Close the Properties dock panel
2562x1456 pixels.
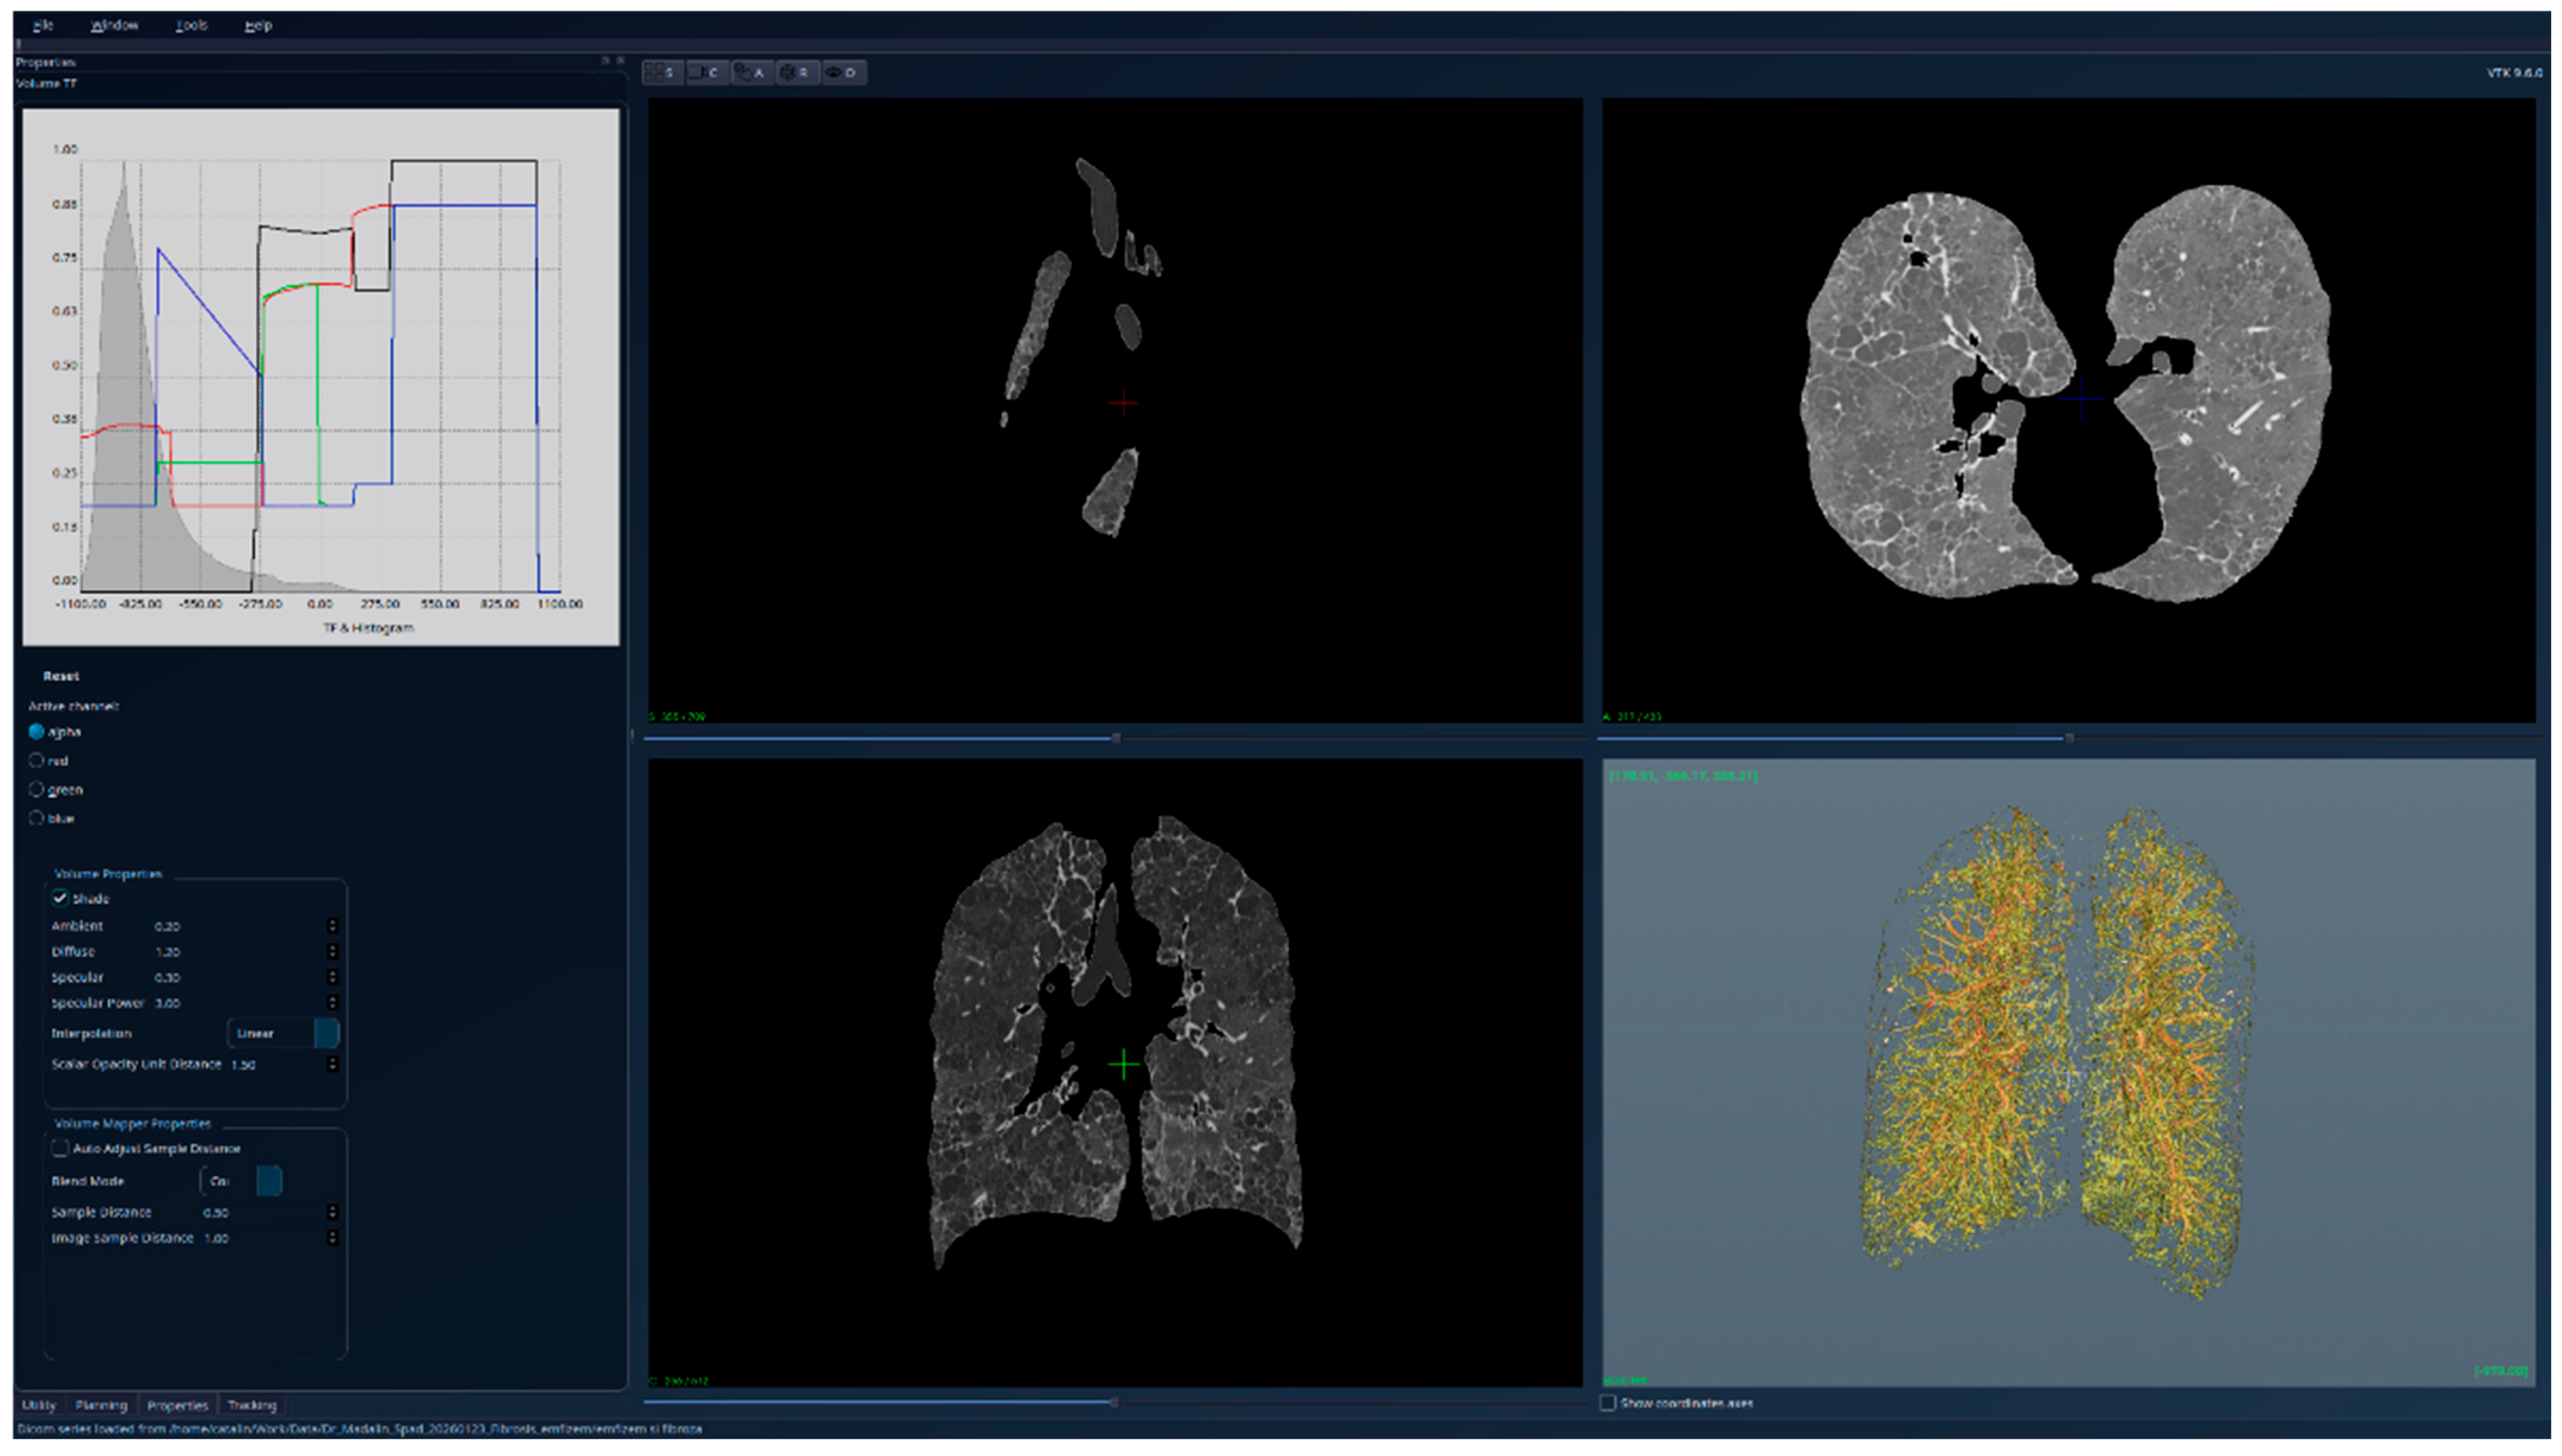620,61
